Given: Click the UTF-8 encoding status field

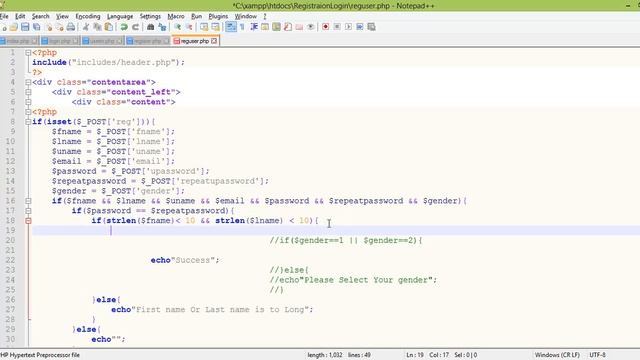Looking at the screenshot, I should point(597,355).
